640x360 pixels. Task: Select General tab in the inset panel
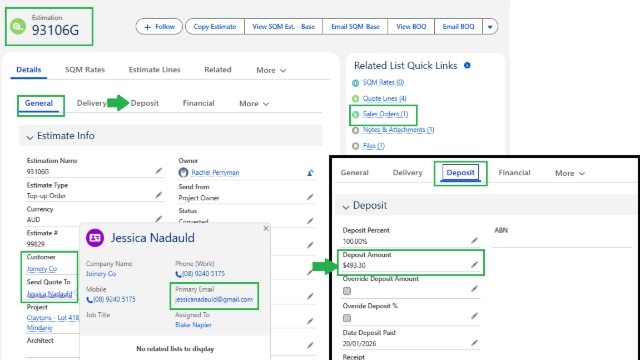tap(354, 173)
